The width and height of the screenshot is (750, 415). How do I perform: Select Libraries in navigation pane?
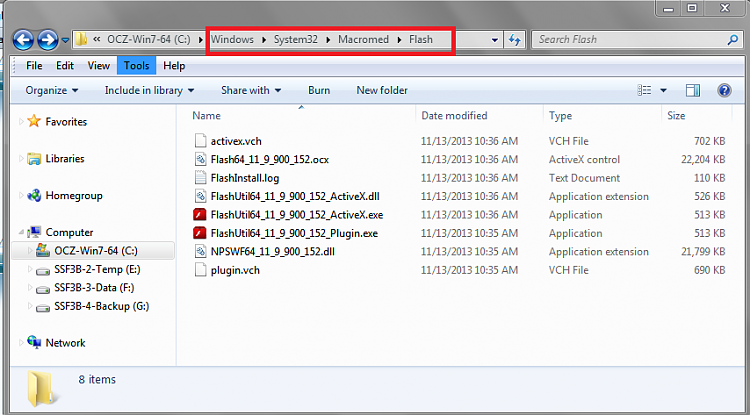pos(65,159)
